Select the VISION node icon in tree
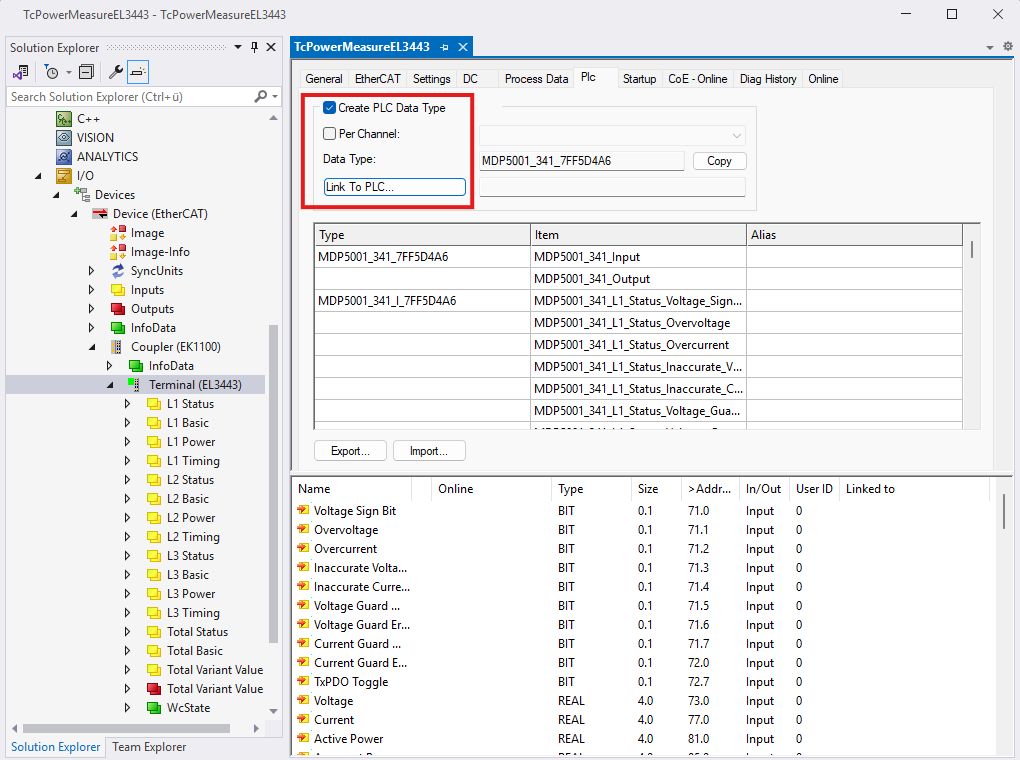 [64, 138]
